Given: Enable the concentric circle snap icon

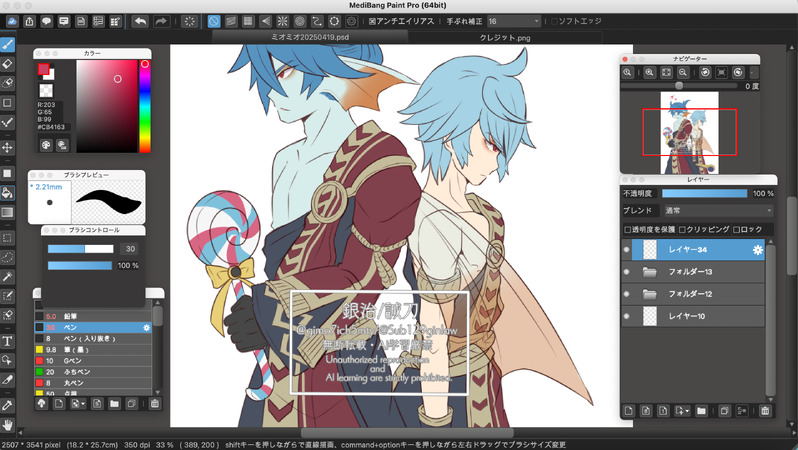Looking at the screenshot, I should [300, 21].
